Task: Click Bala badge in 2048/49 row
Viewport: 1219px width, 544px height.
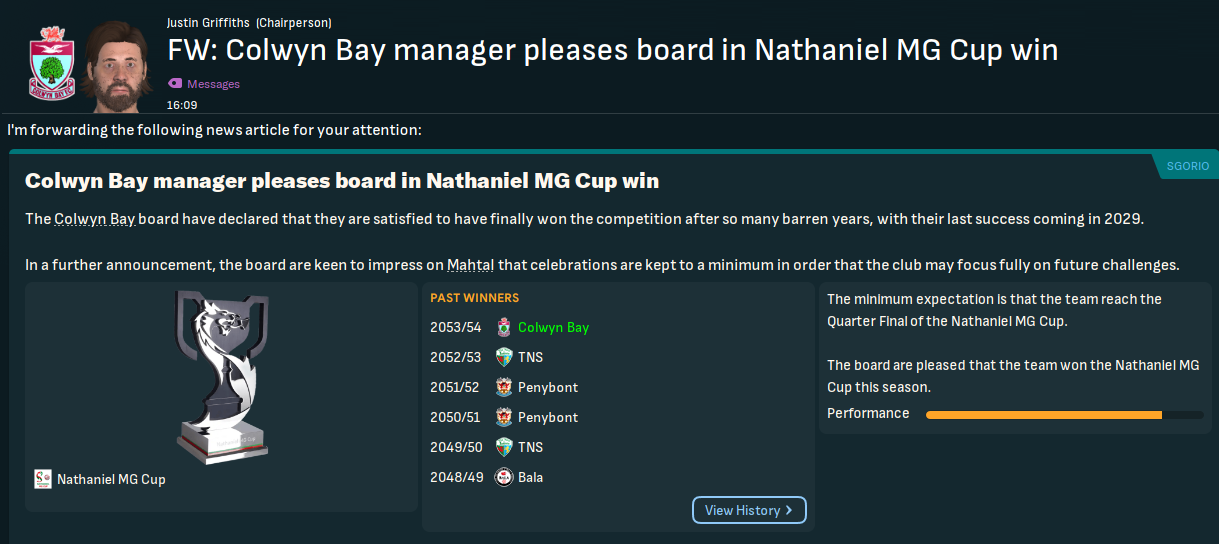Action: click(x=503, y=477)
